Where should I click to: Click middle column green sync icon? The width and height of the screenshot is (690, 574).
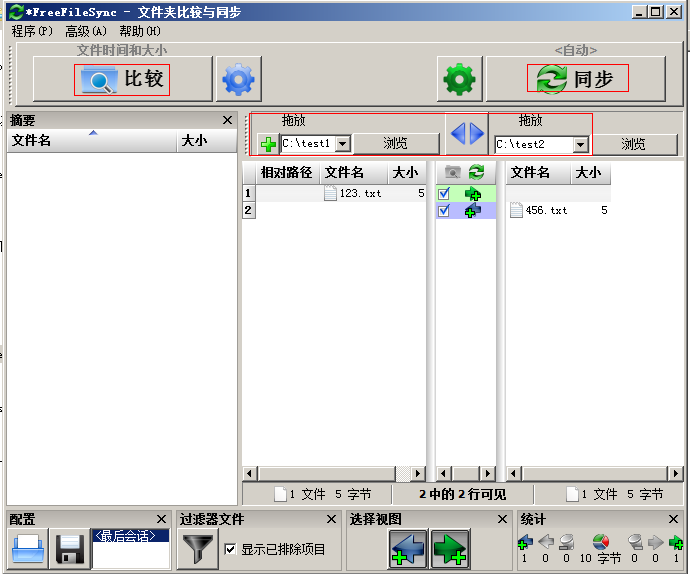point(477,172)
